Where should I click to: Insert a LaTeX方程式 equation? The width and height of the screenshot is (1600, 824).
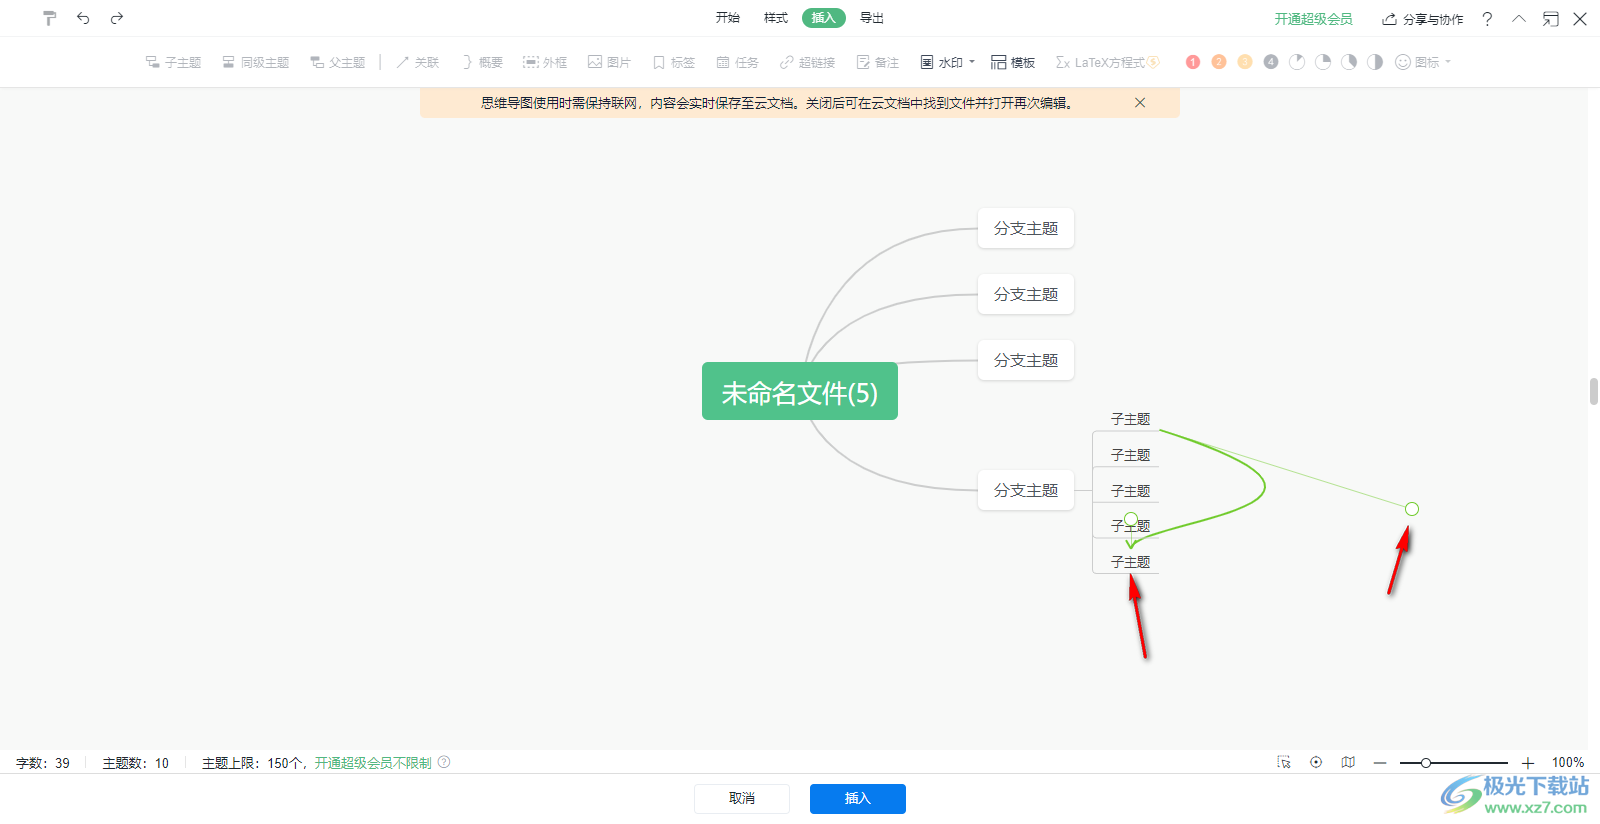[x=1107, y=62]
